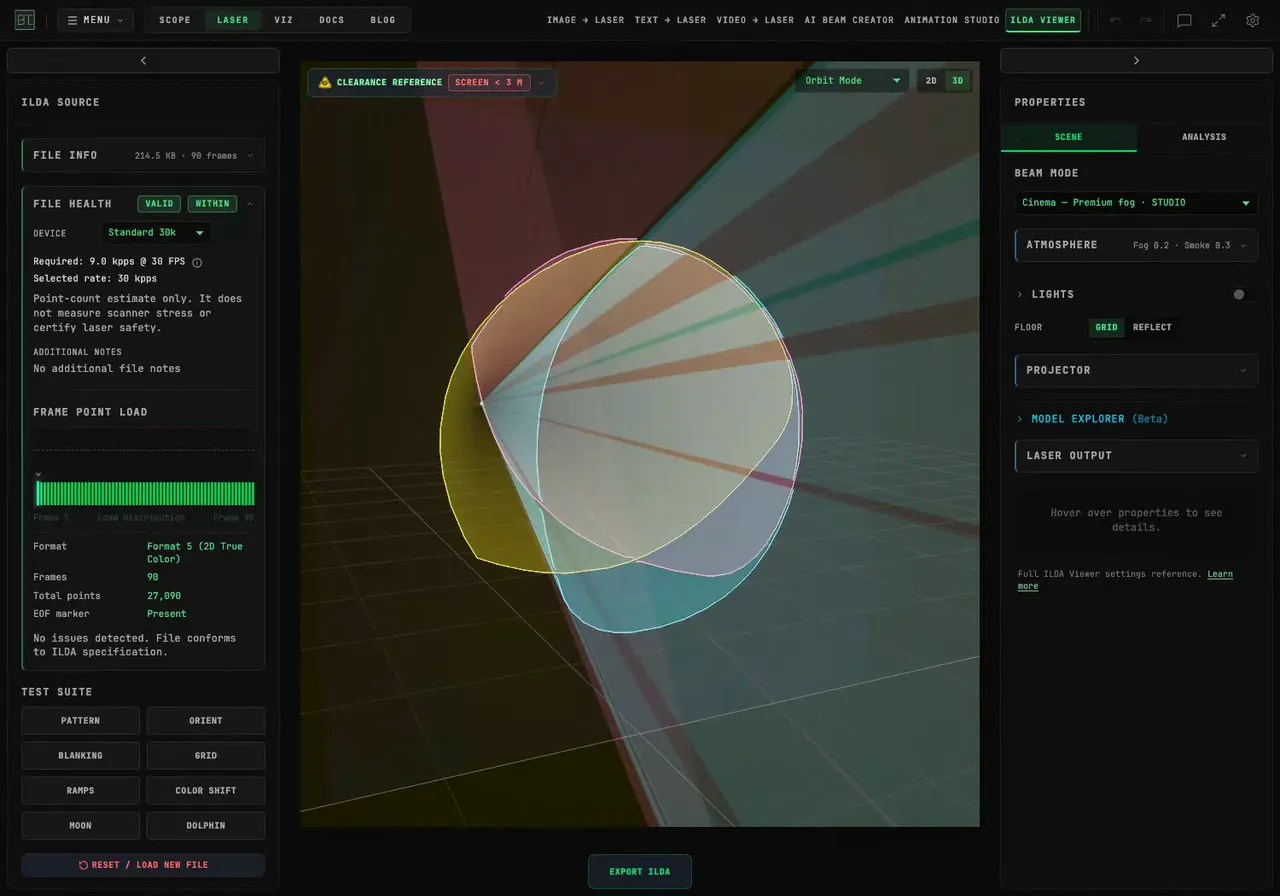Open the Orbit Mode dropdown

click(x=853, y=80)
